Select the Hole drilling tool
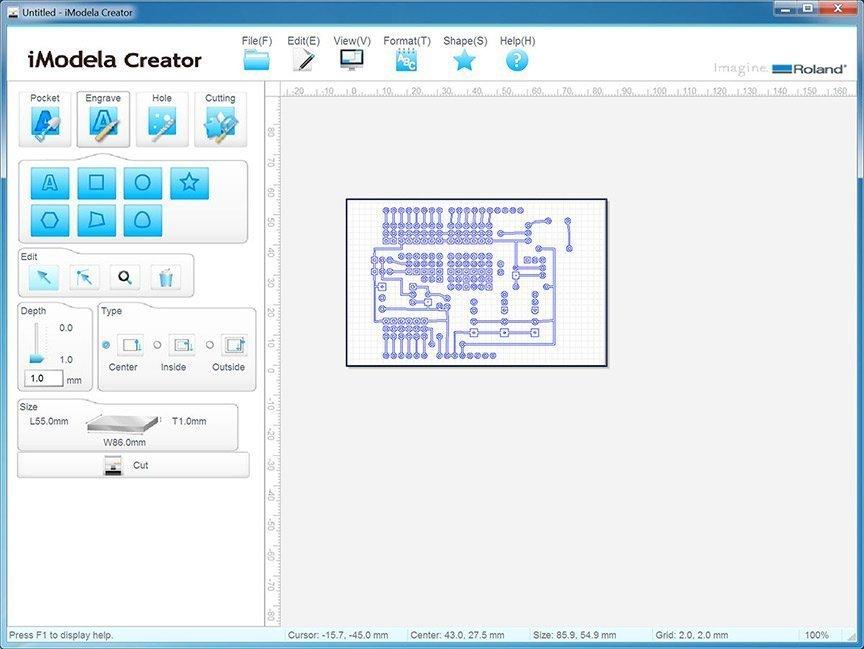Viewport: 864px width, 649px height. [x=161, y=117]
